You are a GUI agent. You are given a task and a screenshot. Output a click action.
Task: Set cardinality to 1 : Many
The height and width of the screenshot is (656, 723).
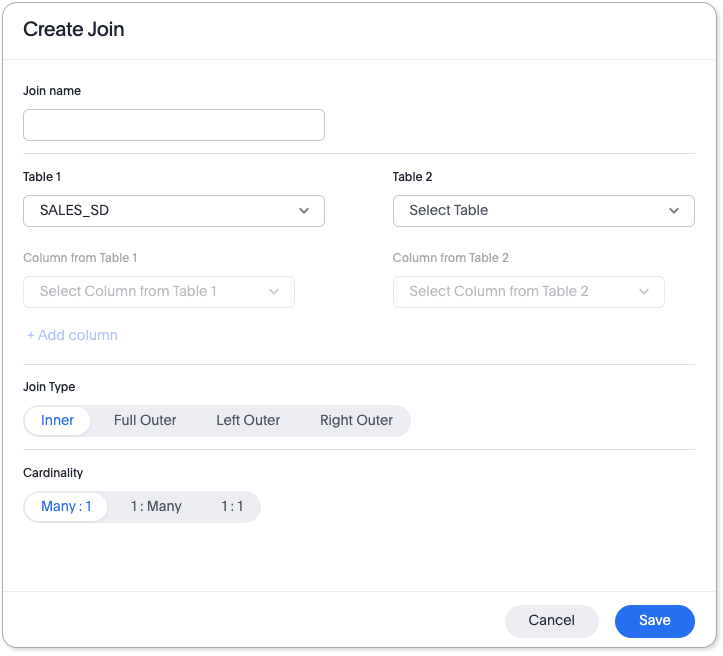(x=156, y=507)
